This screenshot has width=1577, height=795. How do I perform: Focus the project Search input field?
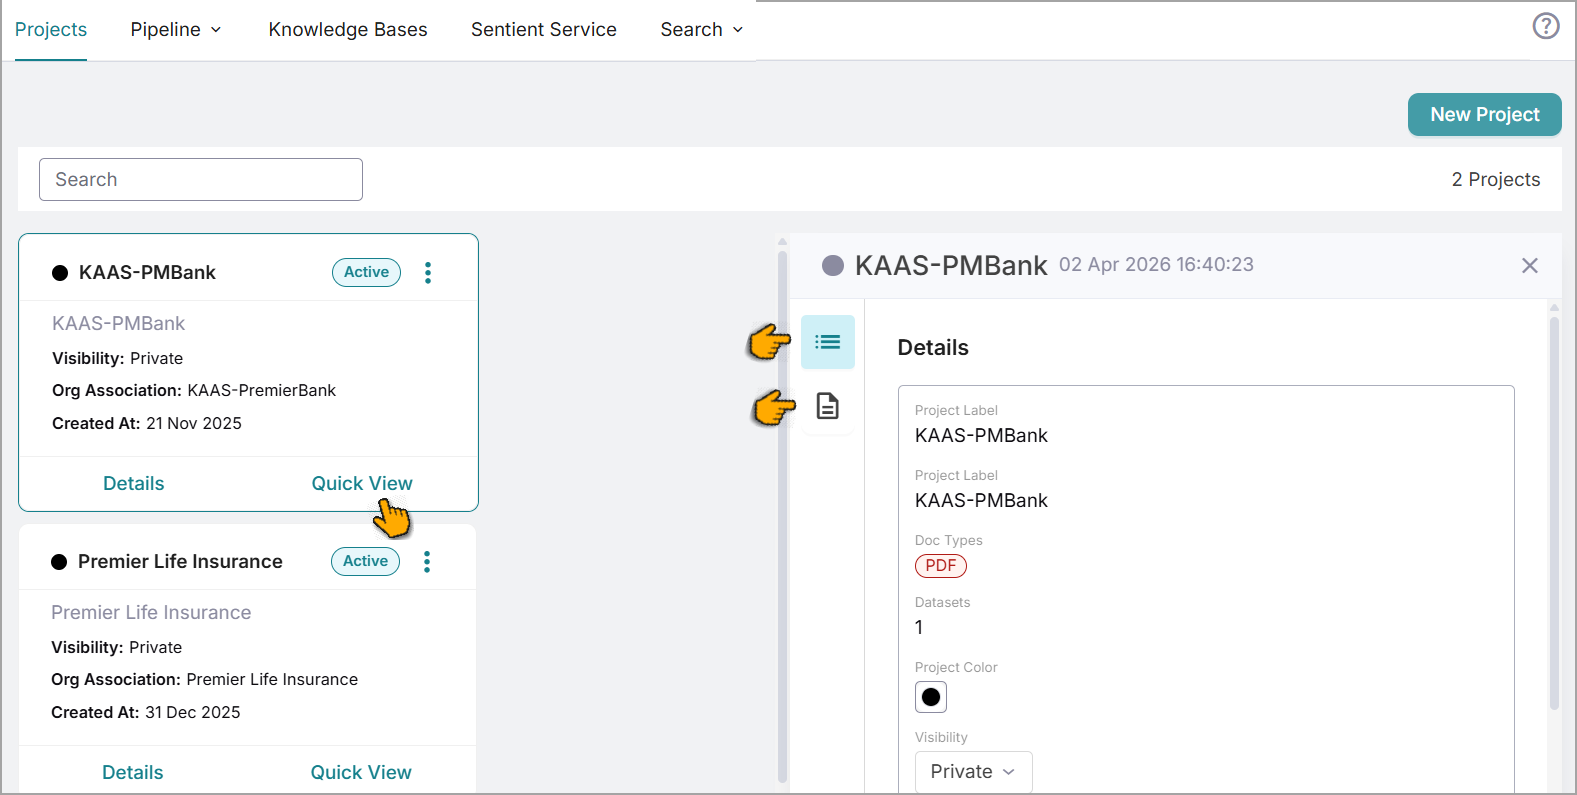pyautogui.click(x=201, y=180)
